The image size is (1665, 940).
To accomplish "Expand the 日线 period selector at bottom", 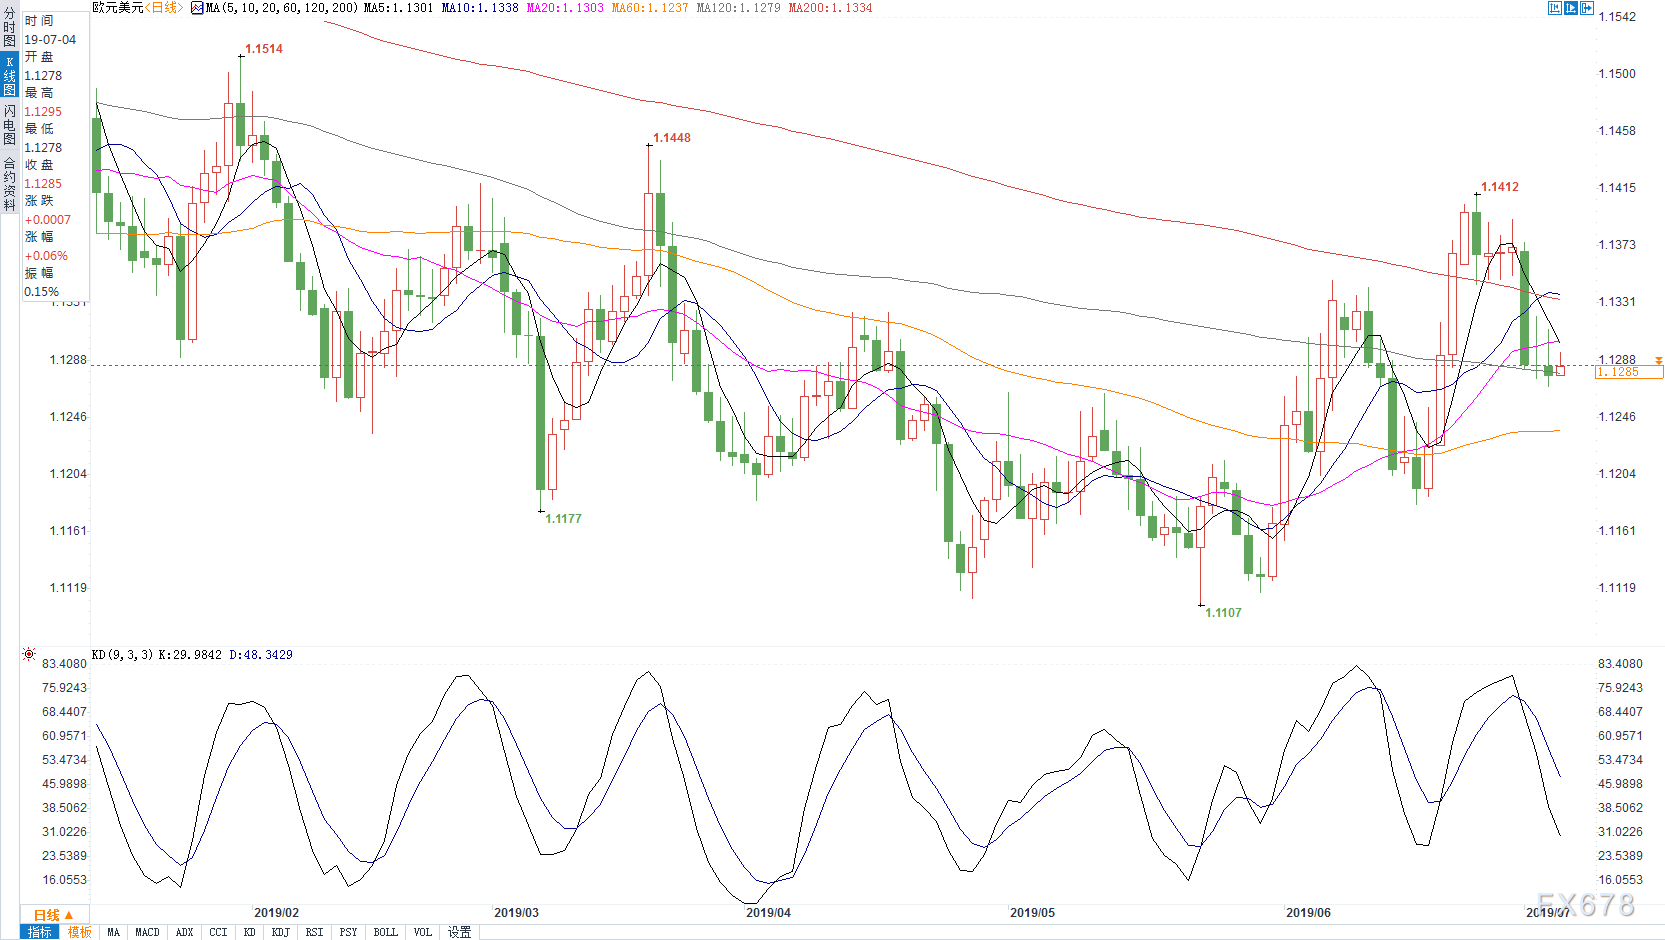I will (x=54, y=915).
